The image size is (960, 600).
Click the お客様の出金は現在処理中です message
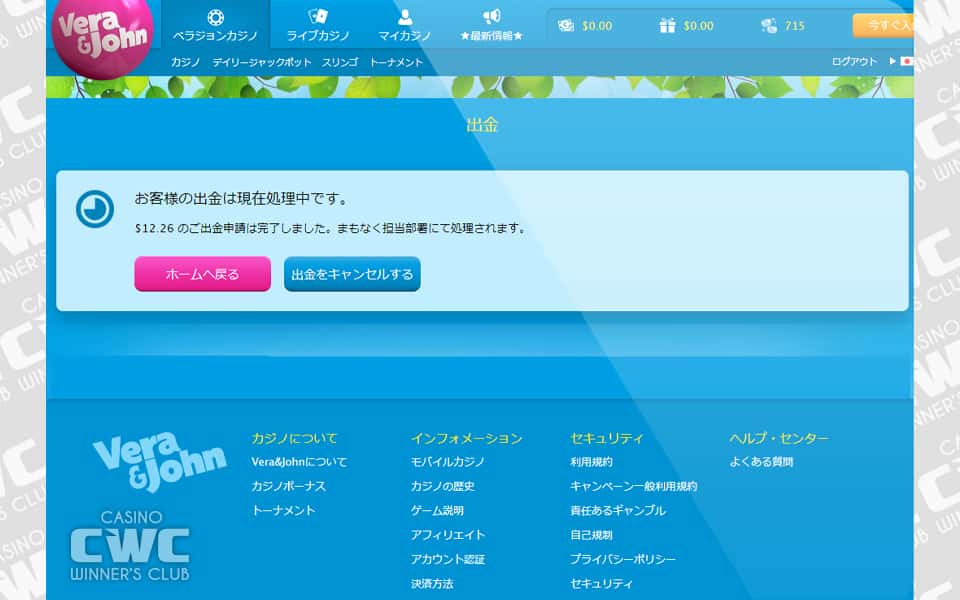tap(241, 198)
